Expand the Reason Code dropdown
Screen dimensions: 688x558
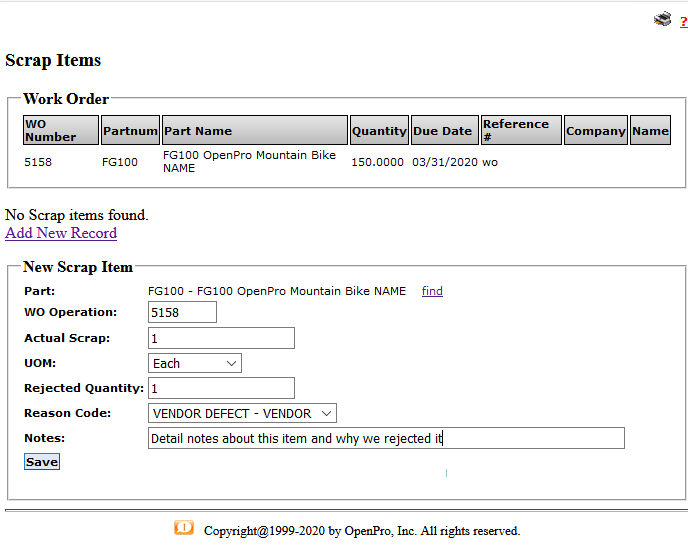tap(242, 413)
